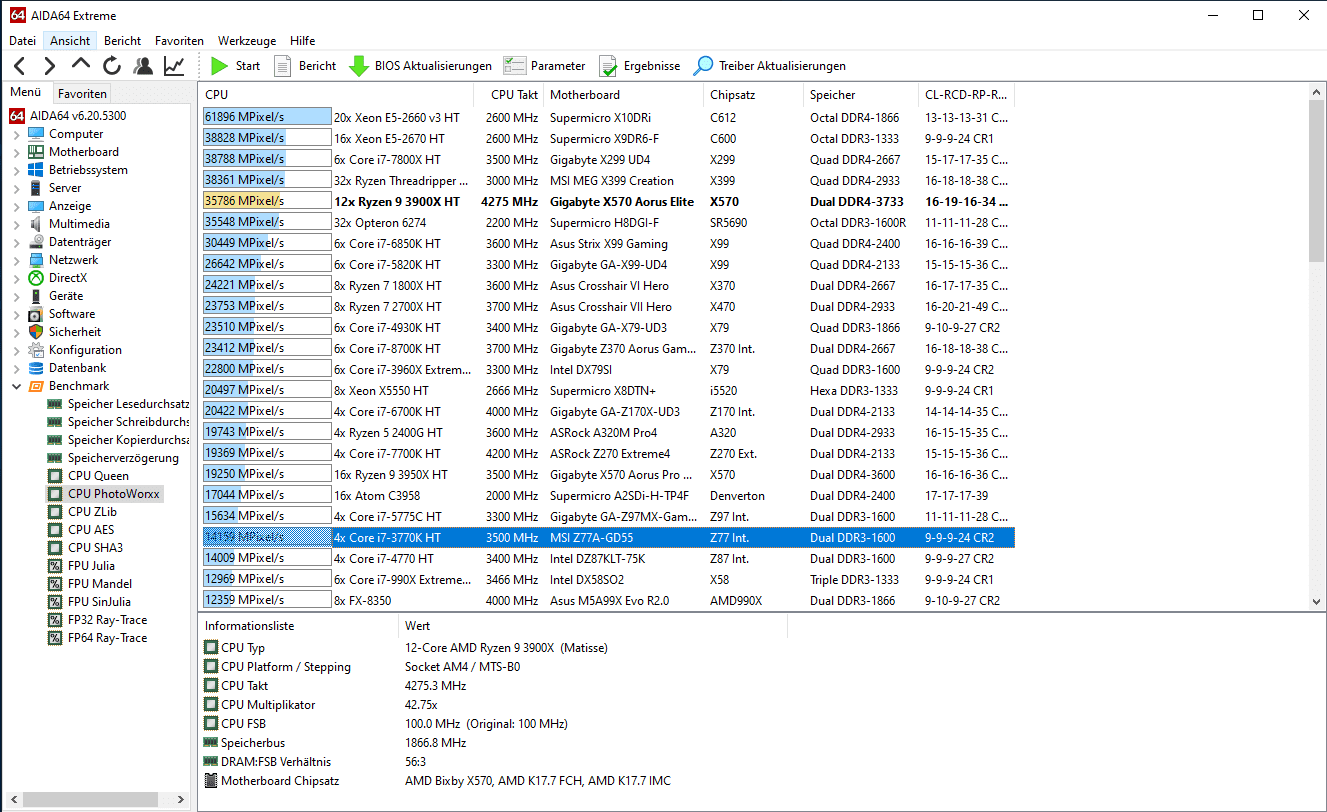Screen dimensions: 1327x812
Task: Collapse the Benchmark tree node
Action: click(16, 386)
